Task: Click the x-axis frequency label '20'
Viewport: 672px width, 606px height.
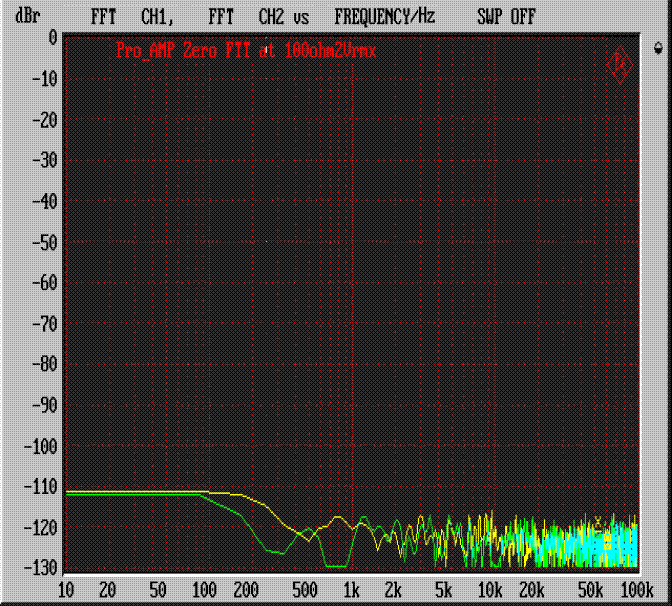Action: point(108,590)
